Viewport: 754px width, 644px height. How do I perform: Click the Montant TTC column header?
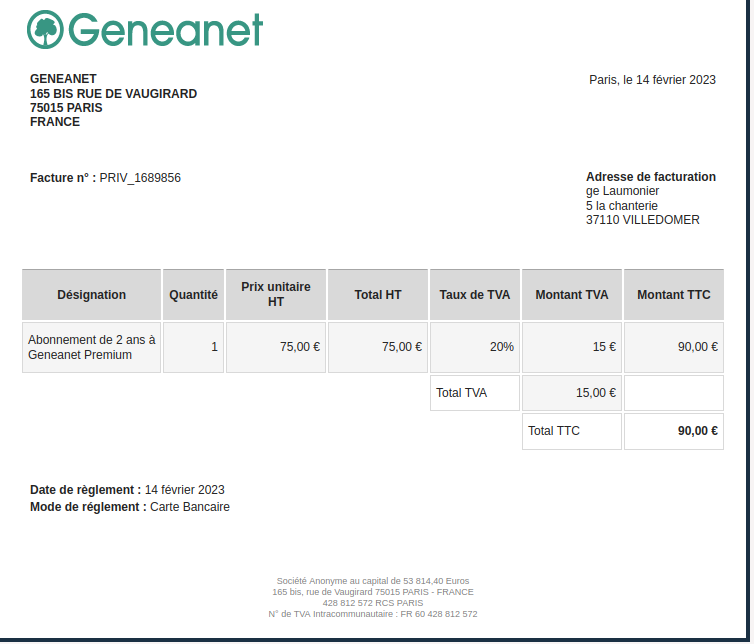click(x=674, y=295)
